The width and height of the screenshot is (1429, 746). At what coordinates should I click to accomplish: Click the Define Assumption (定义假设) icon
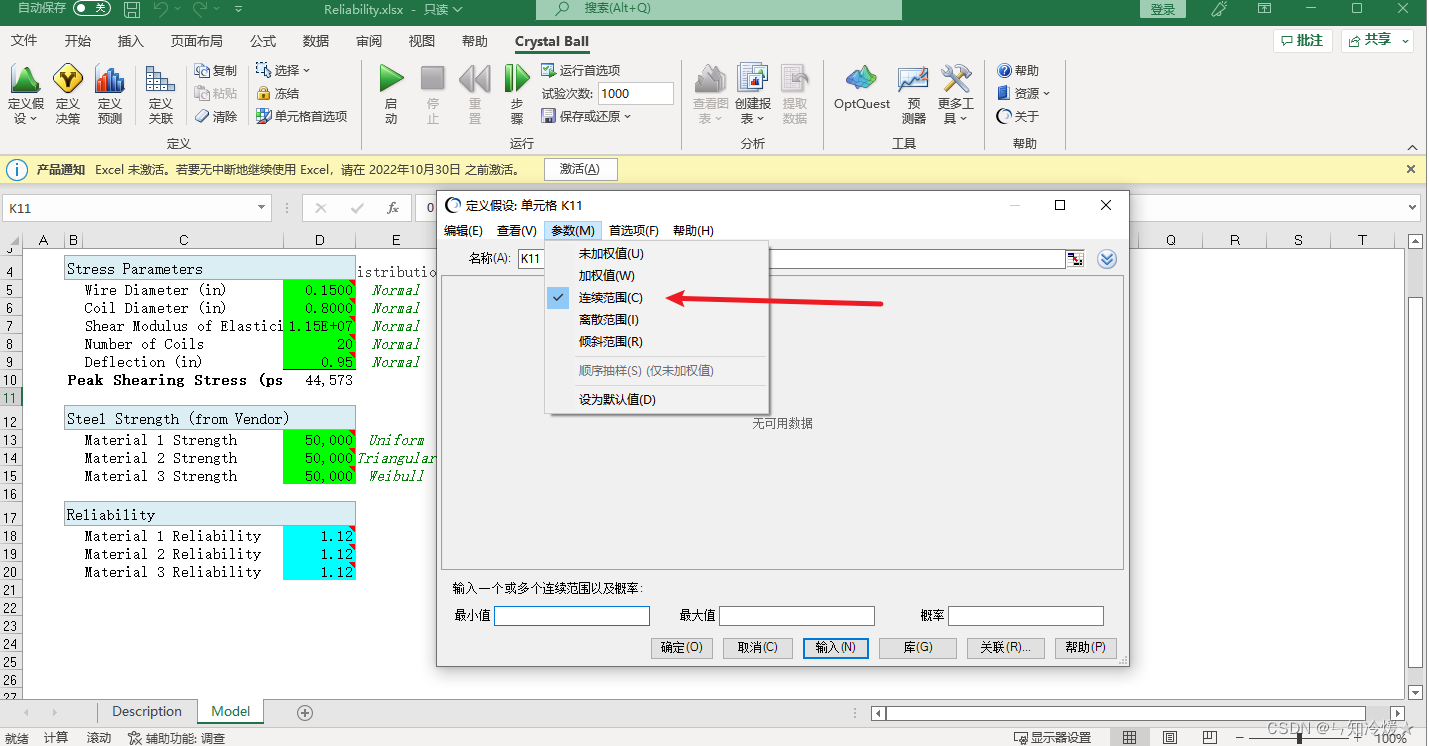coord(26,94)
